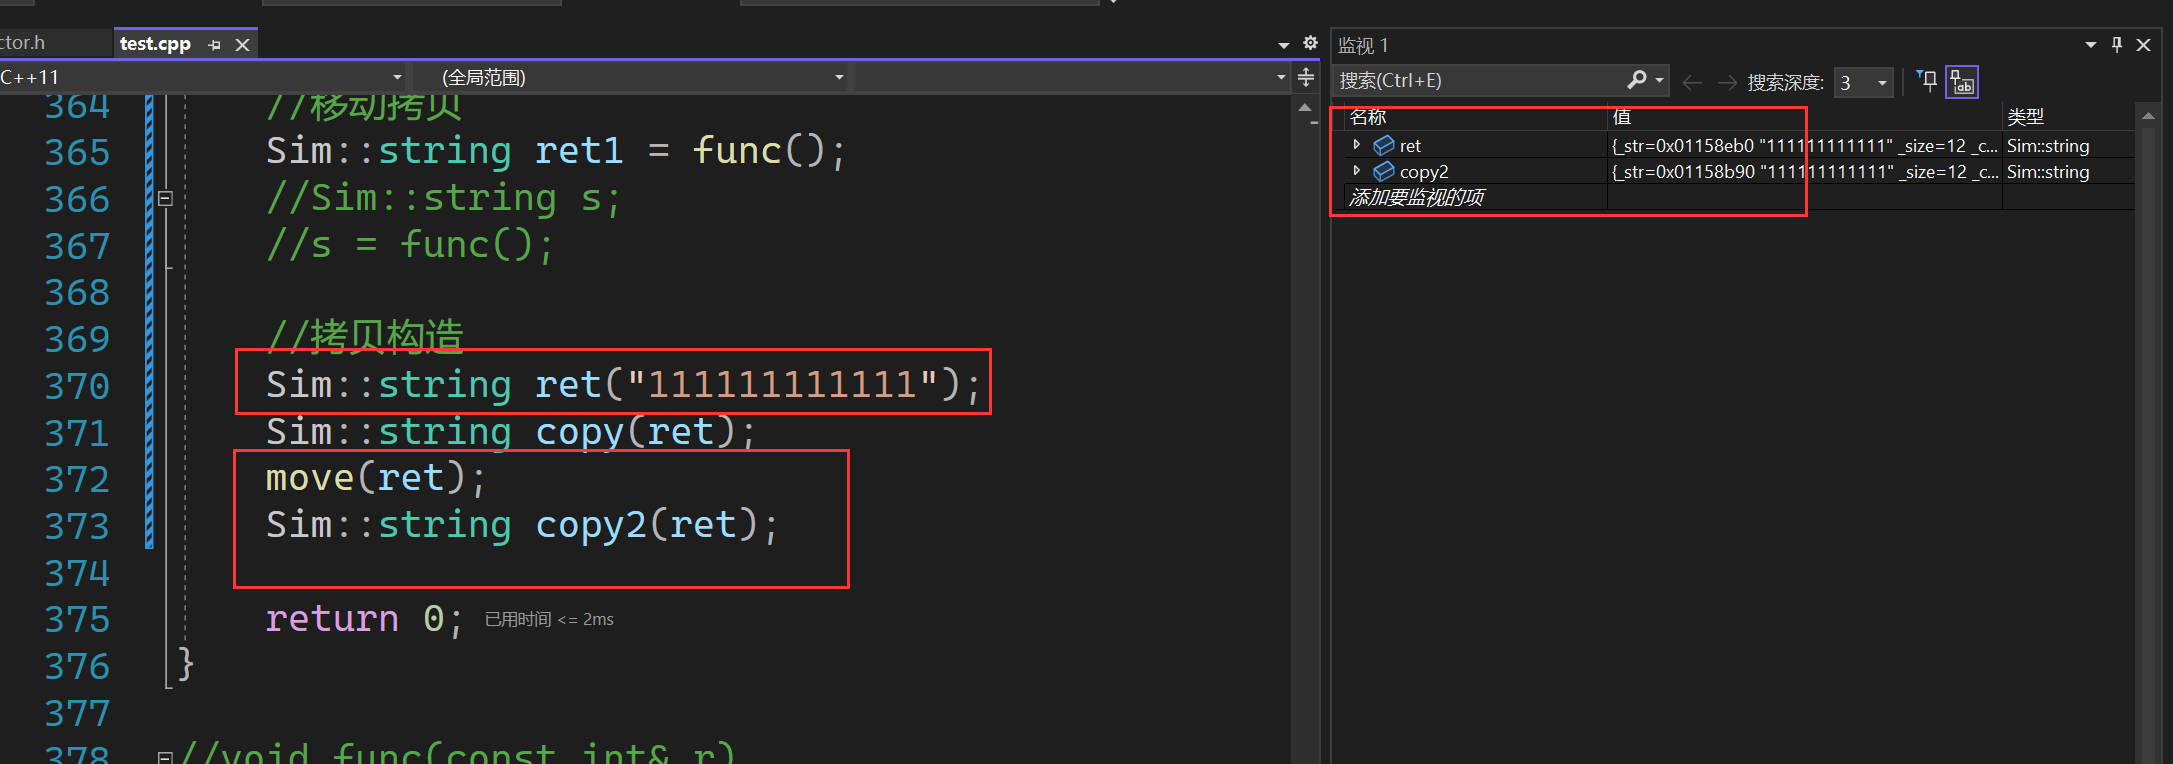Screen dimensions: 2173x764
Task: Close the 监视 1 watch panel
Action: 2143,45
